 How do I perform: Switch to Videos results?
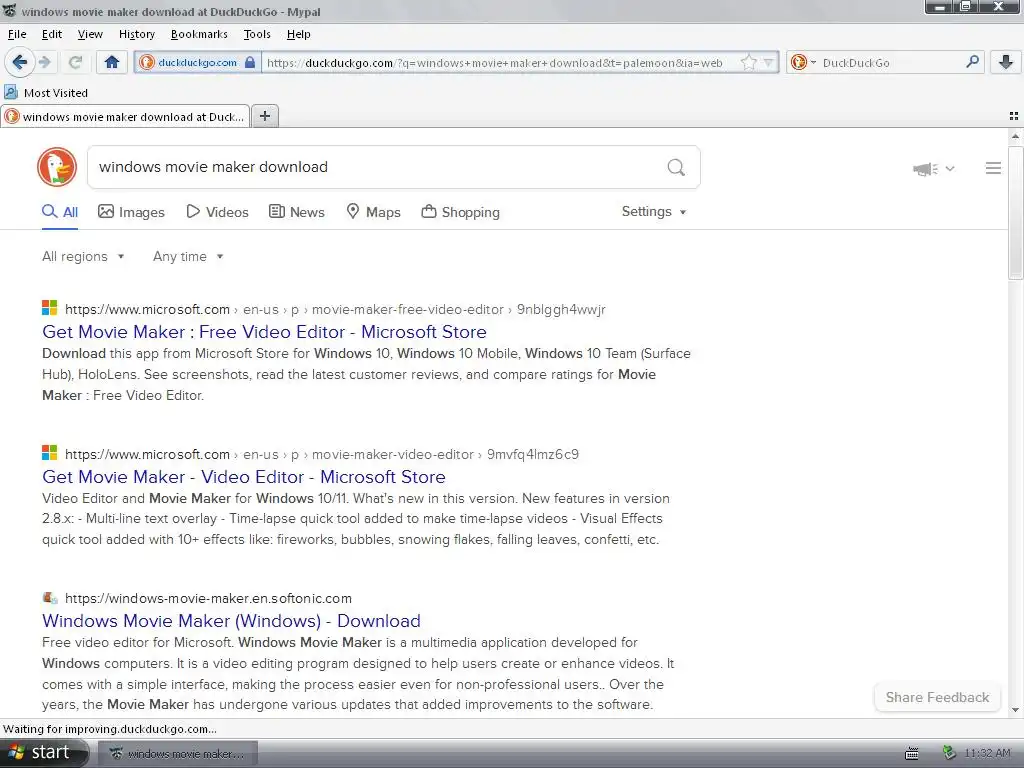(217, 212)
